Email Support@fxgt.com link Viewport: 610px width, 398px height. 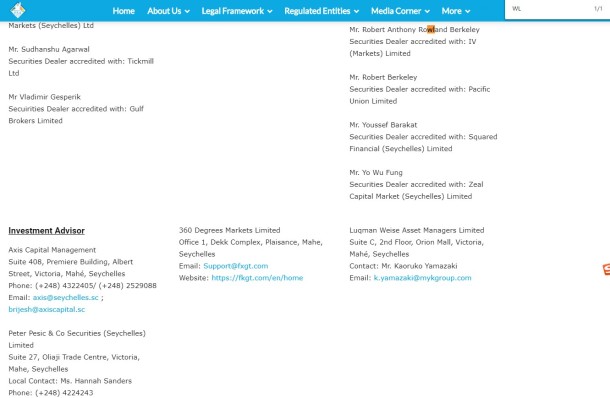(x=236, y=266)
